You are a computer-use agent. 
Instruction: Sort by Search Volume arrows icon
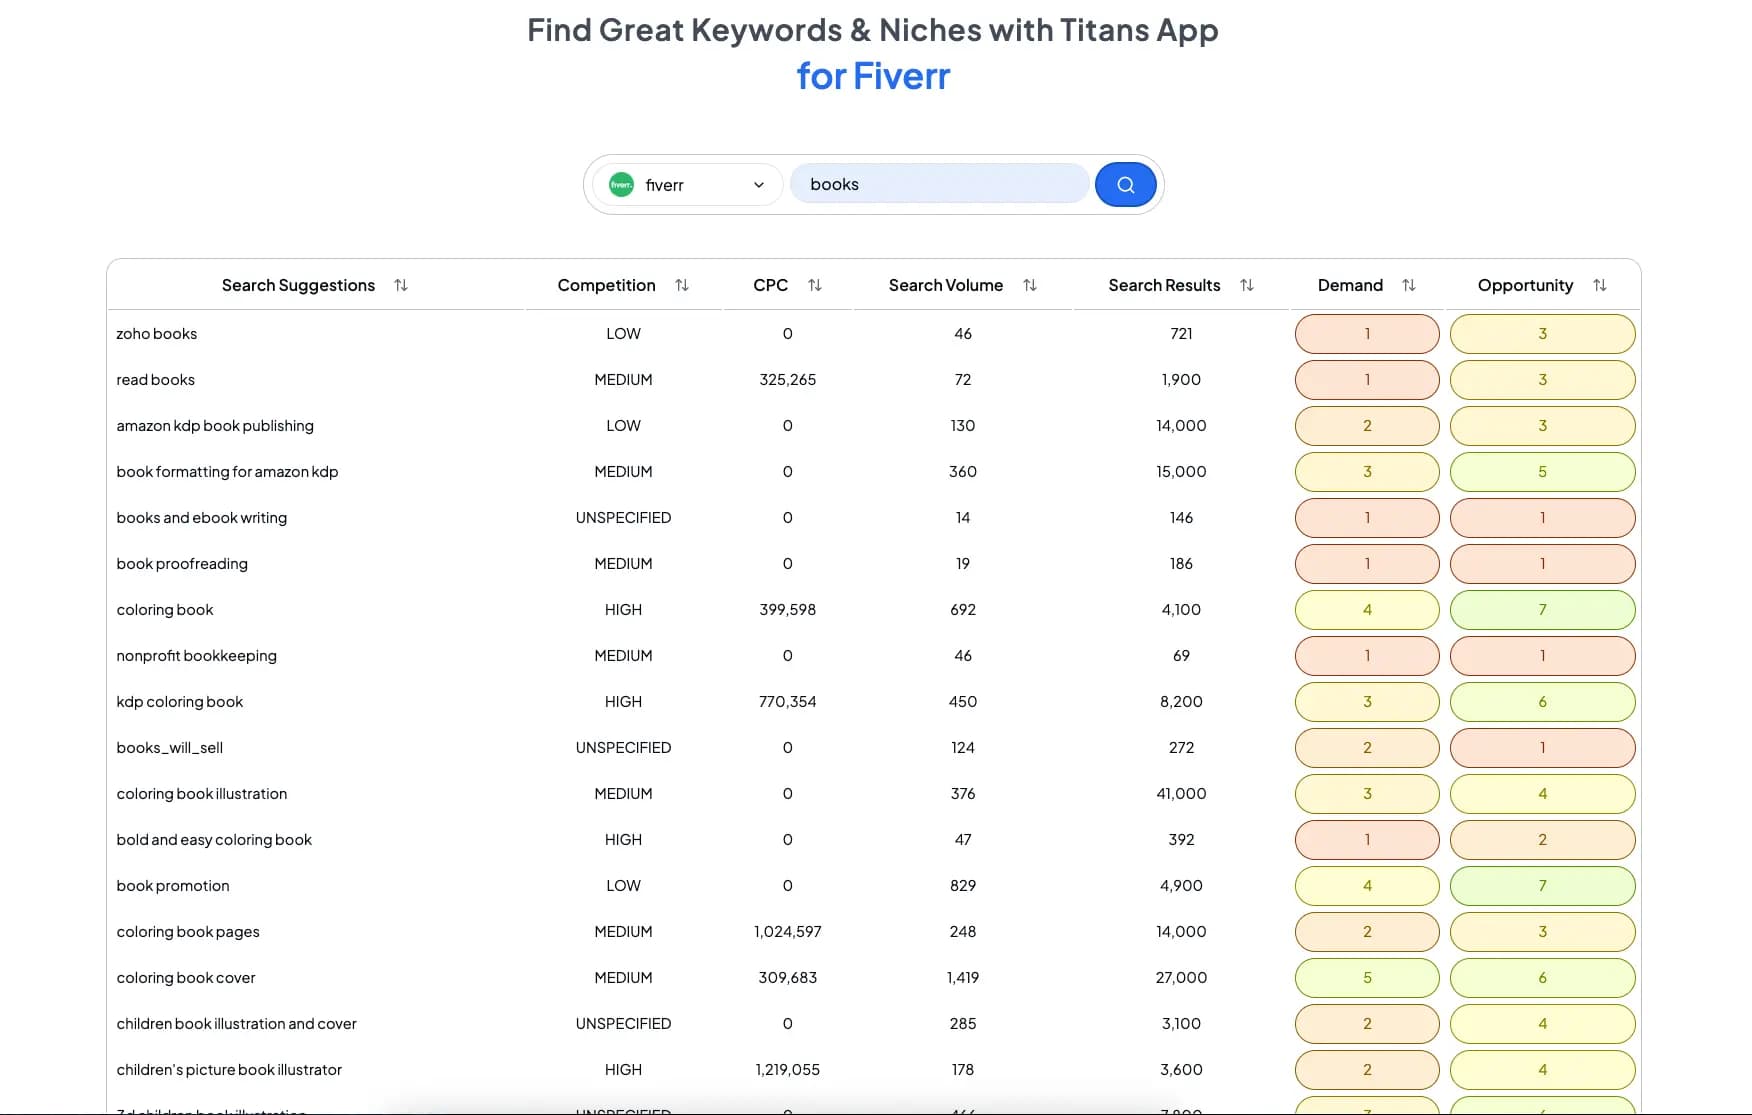point(1030,285)
